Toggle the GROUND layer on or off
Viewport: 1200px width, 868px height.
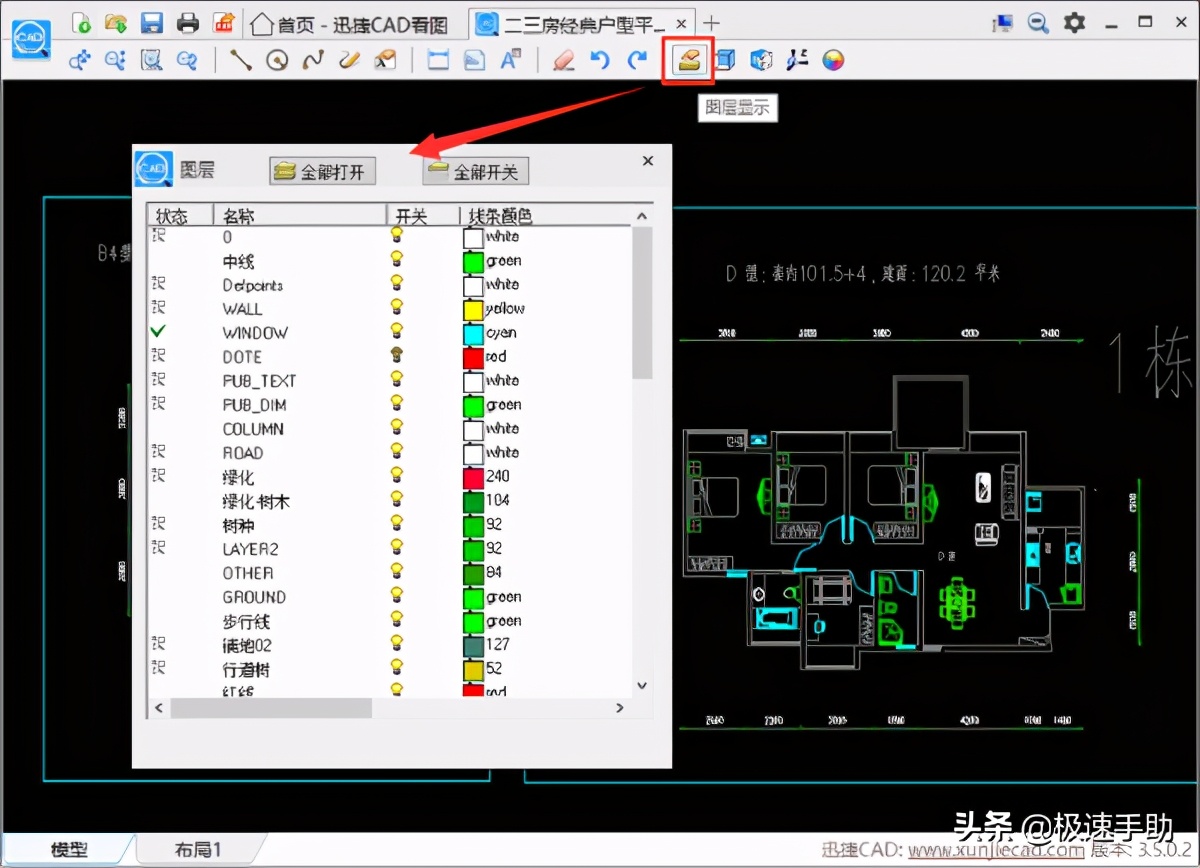(x=397, y=597)
